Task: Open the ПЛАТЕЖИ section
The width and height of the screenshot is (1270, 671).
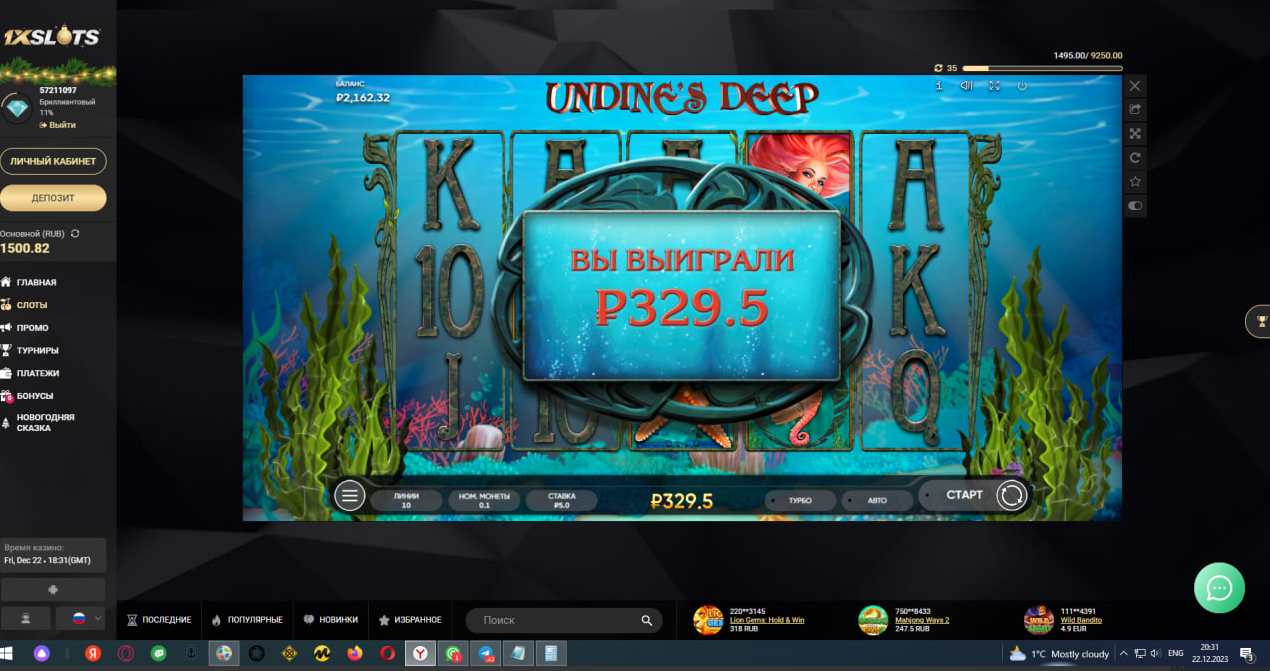Action: (x=37, y=373)
